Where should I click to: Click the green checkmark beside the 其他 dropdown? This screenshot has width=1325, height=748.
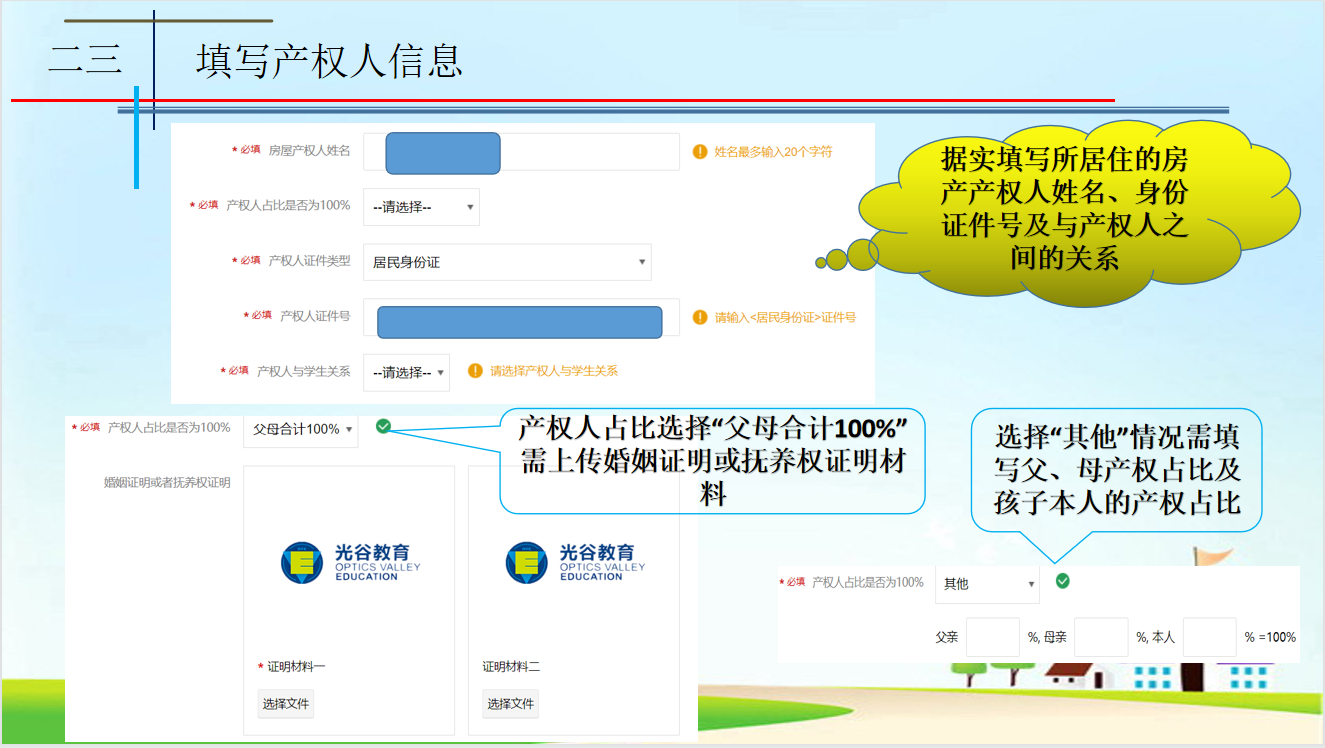(1062, 581)
